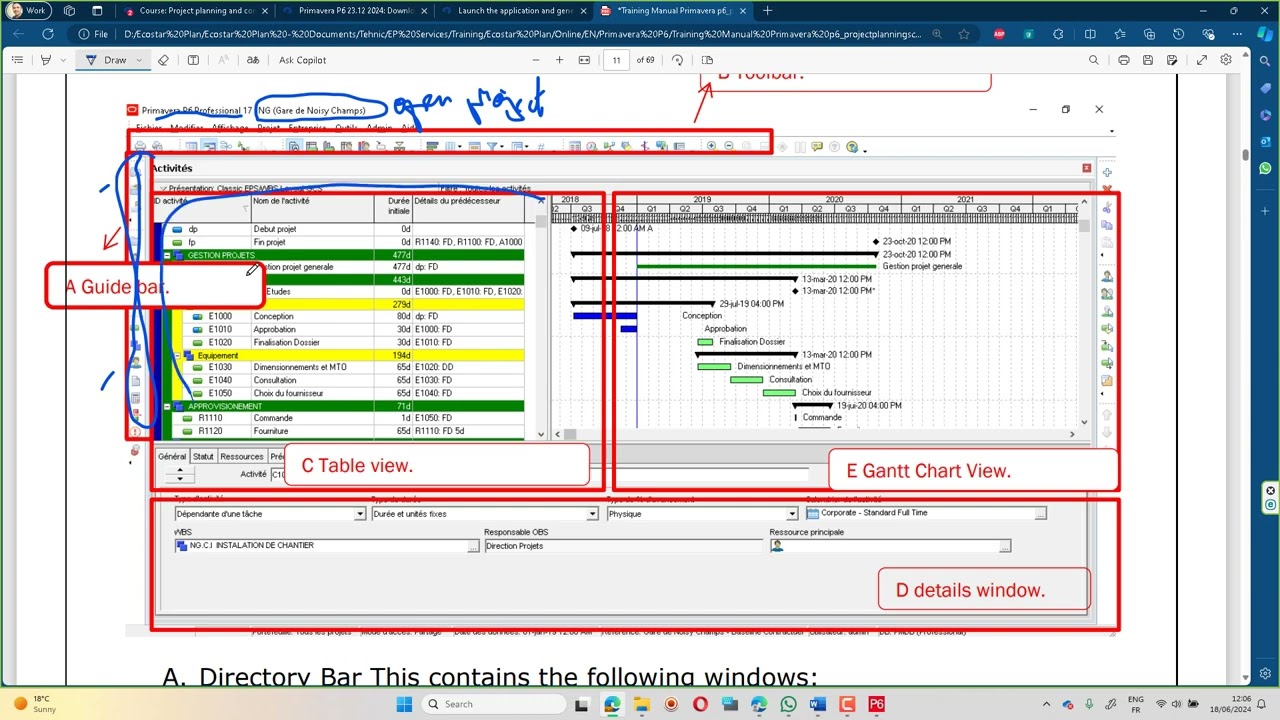Open Outlook in the Edge sidebar
Screen dimensions: 1280x720
1265,141
